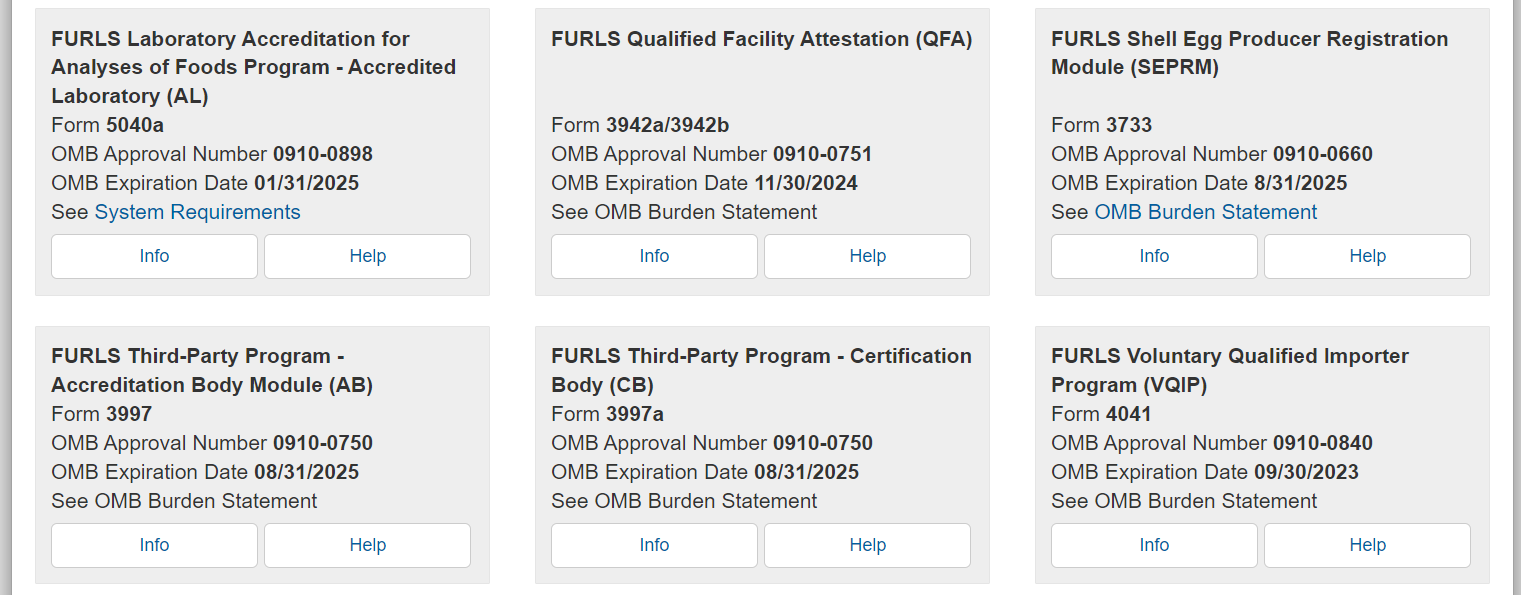The image size is (1521, 595).
Task: Click Help for Qualified Facility Attestation (QFA)
Action: [x=867, y=256]
